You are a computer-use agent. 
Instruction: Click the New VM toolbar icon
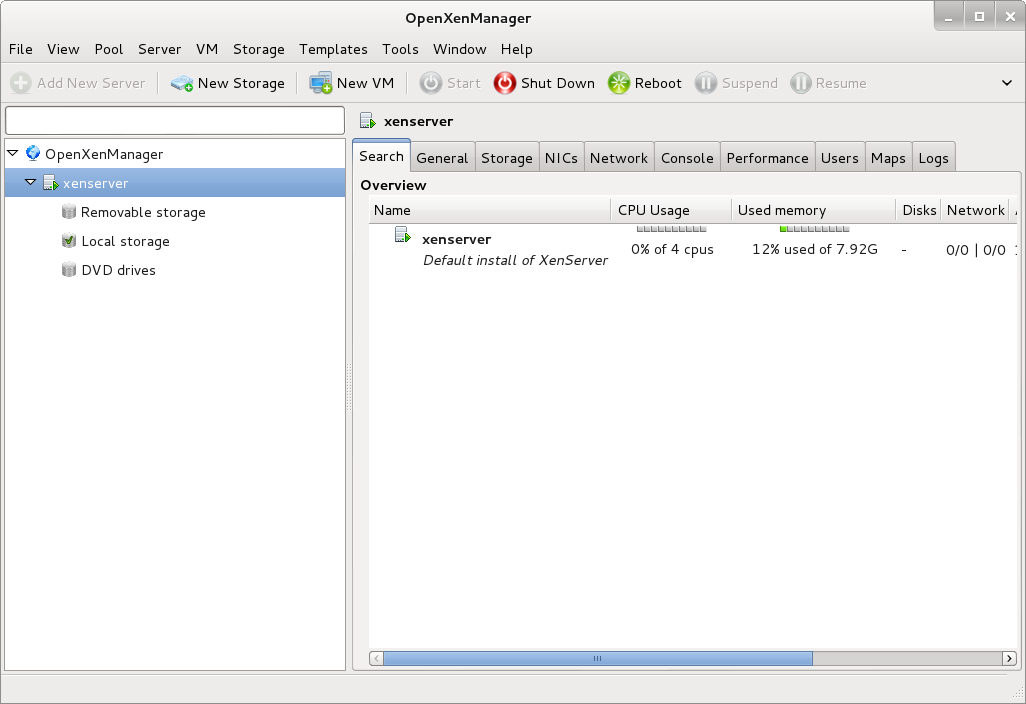tap(321, 84)
